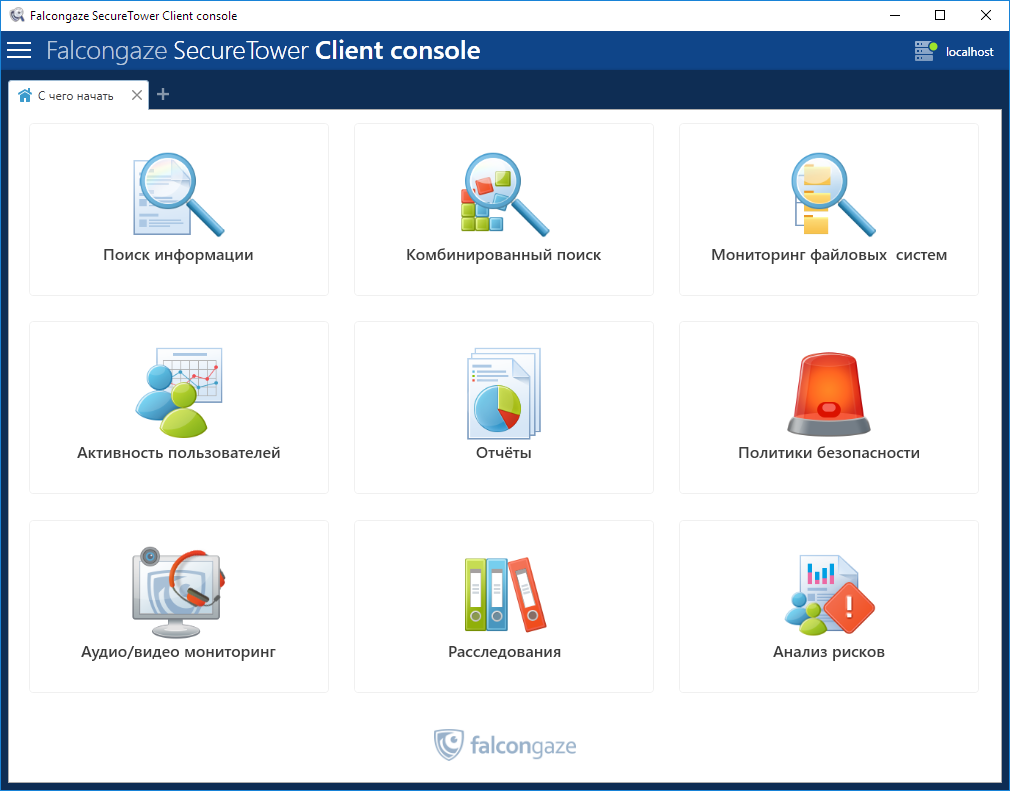Open Мониторинг файловых систем folder icon

[x=834, y=194]
